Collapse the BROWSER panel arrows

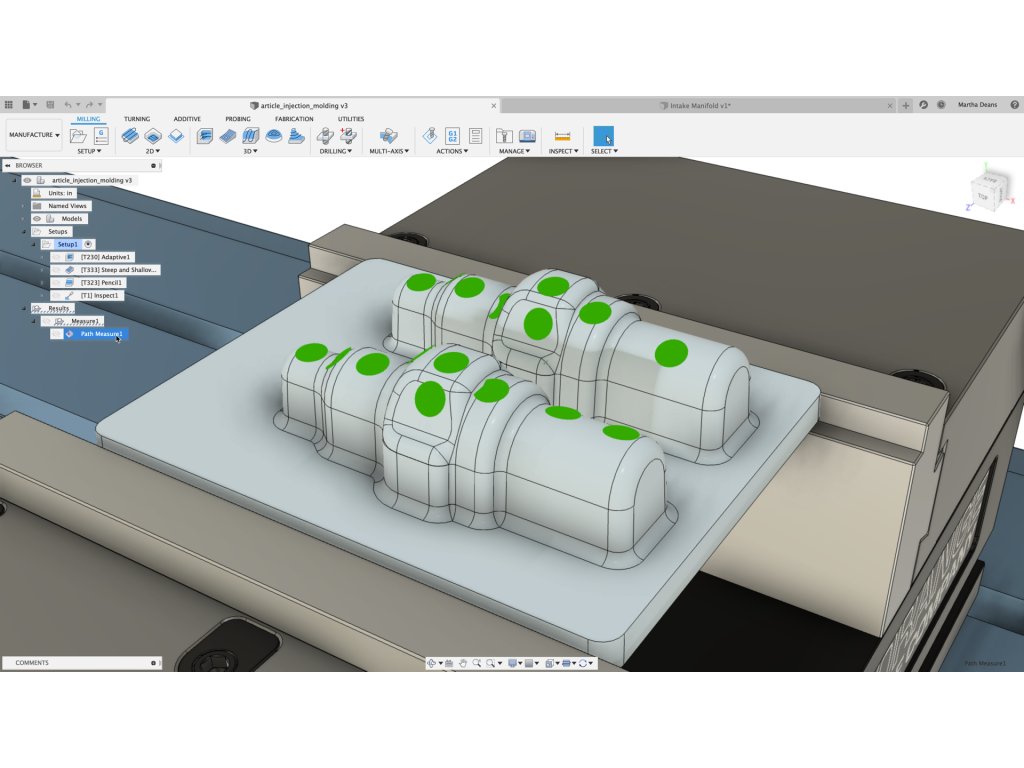click(x=7, y=166)
